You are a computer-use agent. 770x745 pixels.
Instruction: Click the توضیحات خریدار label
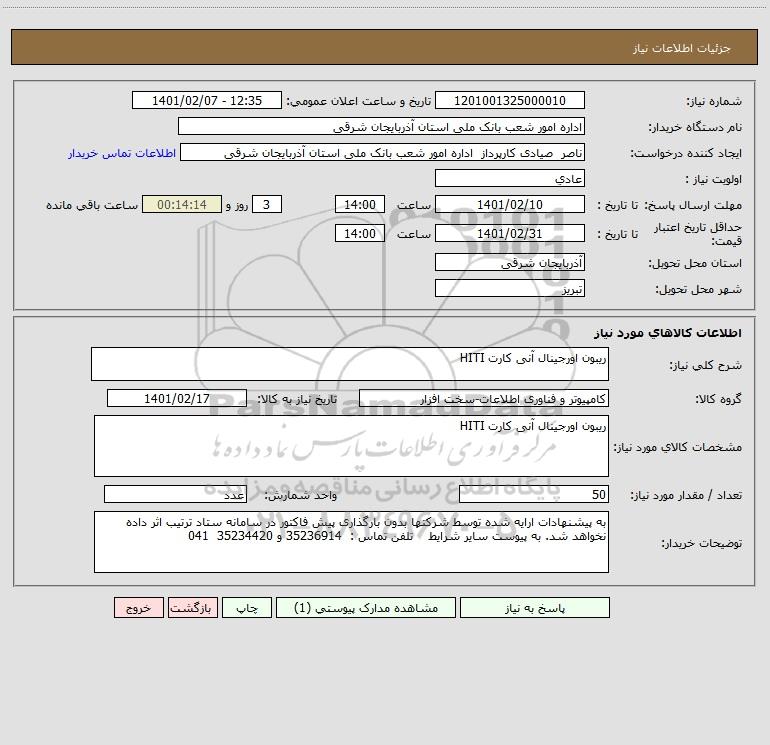[x=702, y=543]
